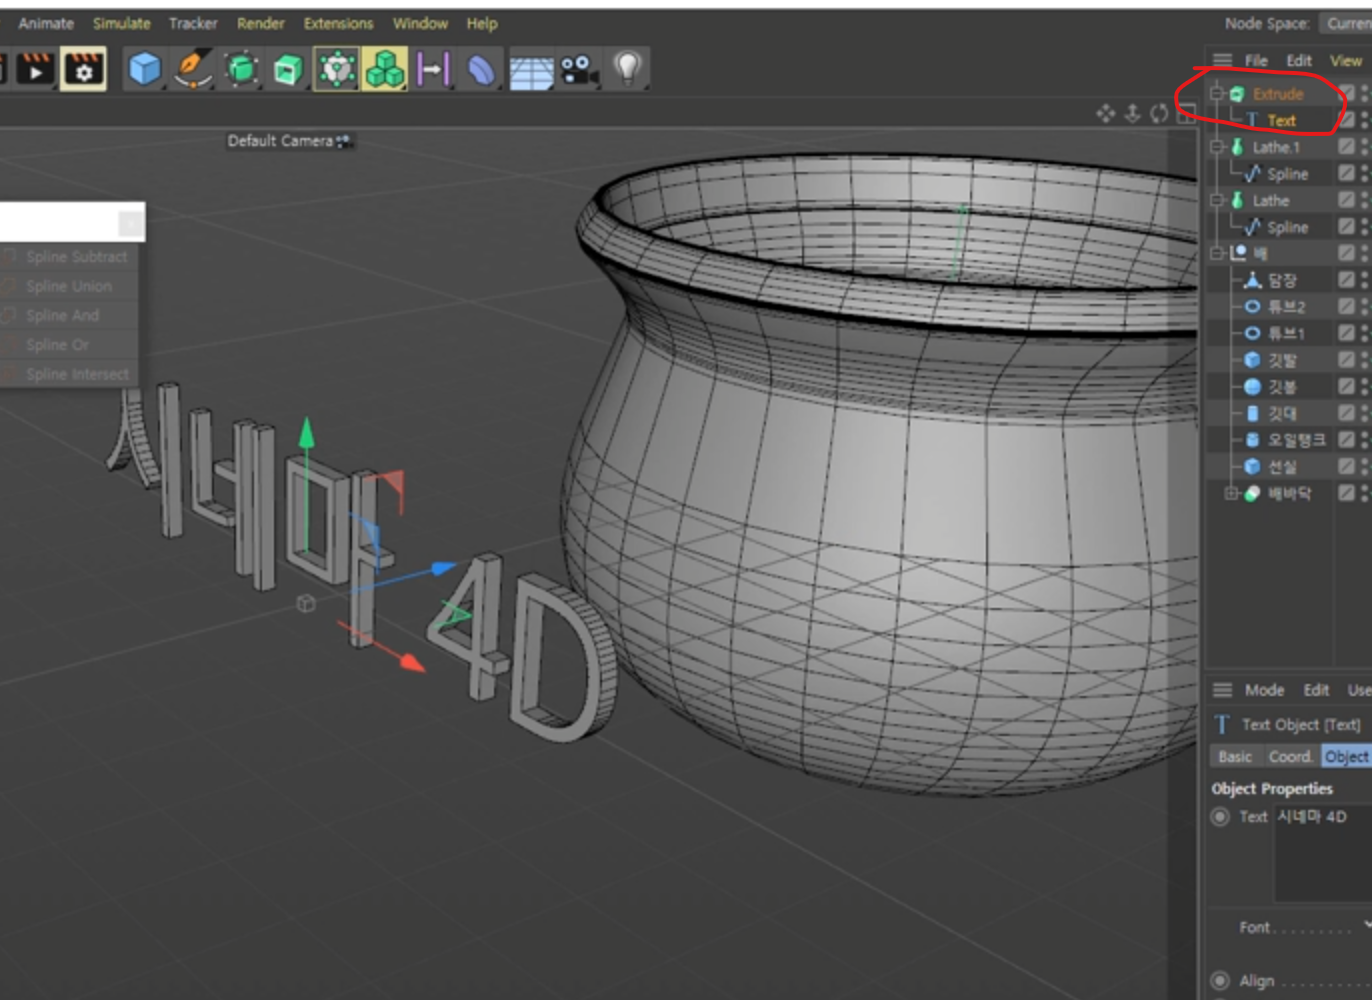Click the Floor environment icon

coord(531,70)
